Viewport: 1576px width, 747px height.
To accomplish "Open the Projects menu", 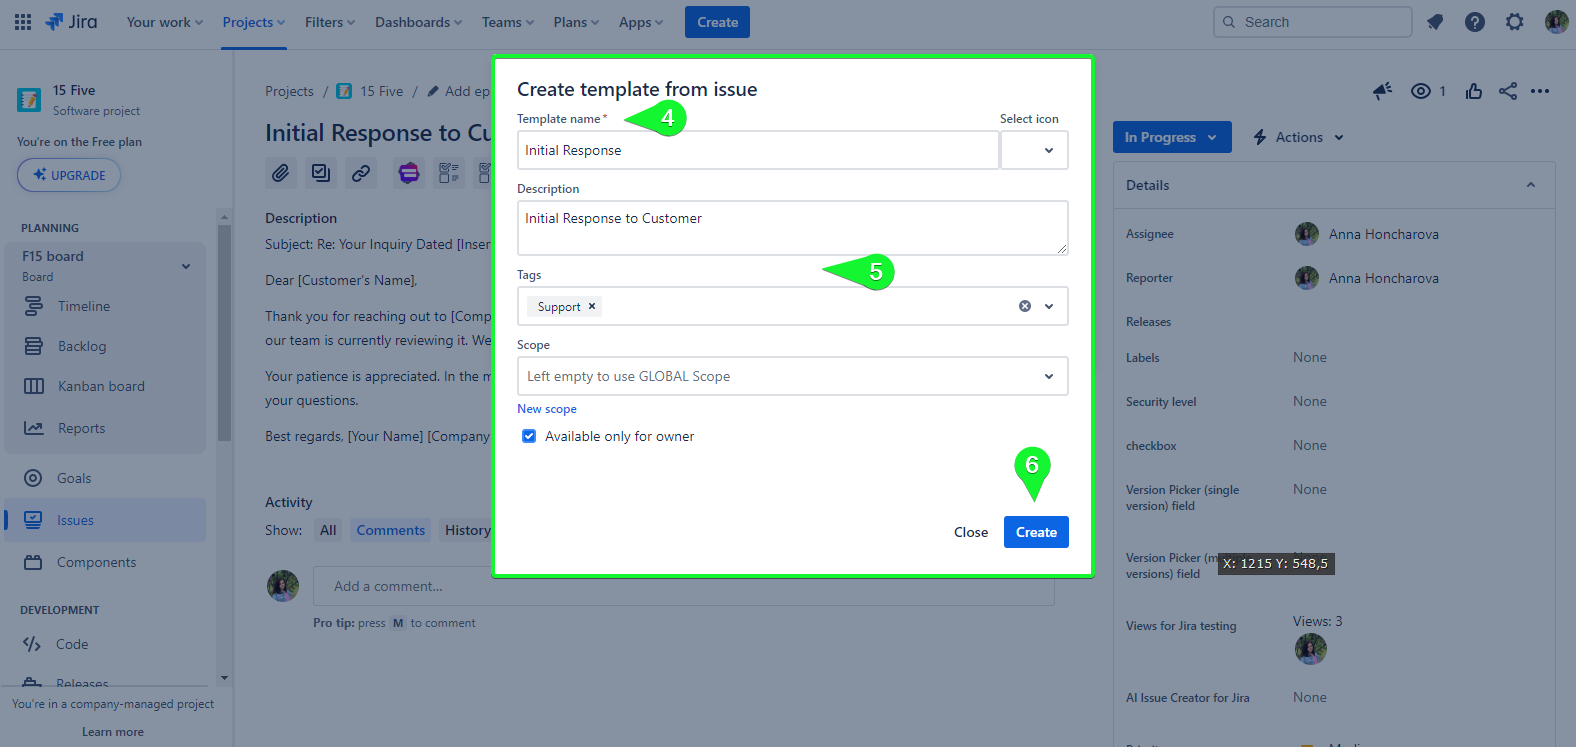I will click(x=253, y=22).
